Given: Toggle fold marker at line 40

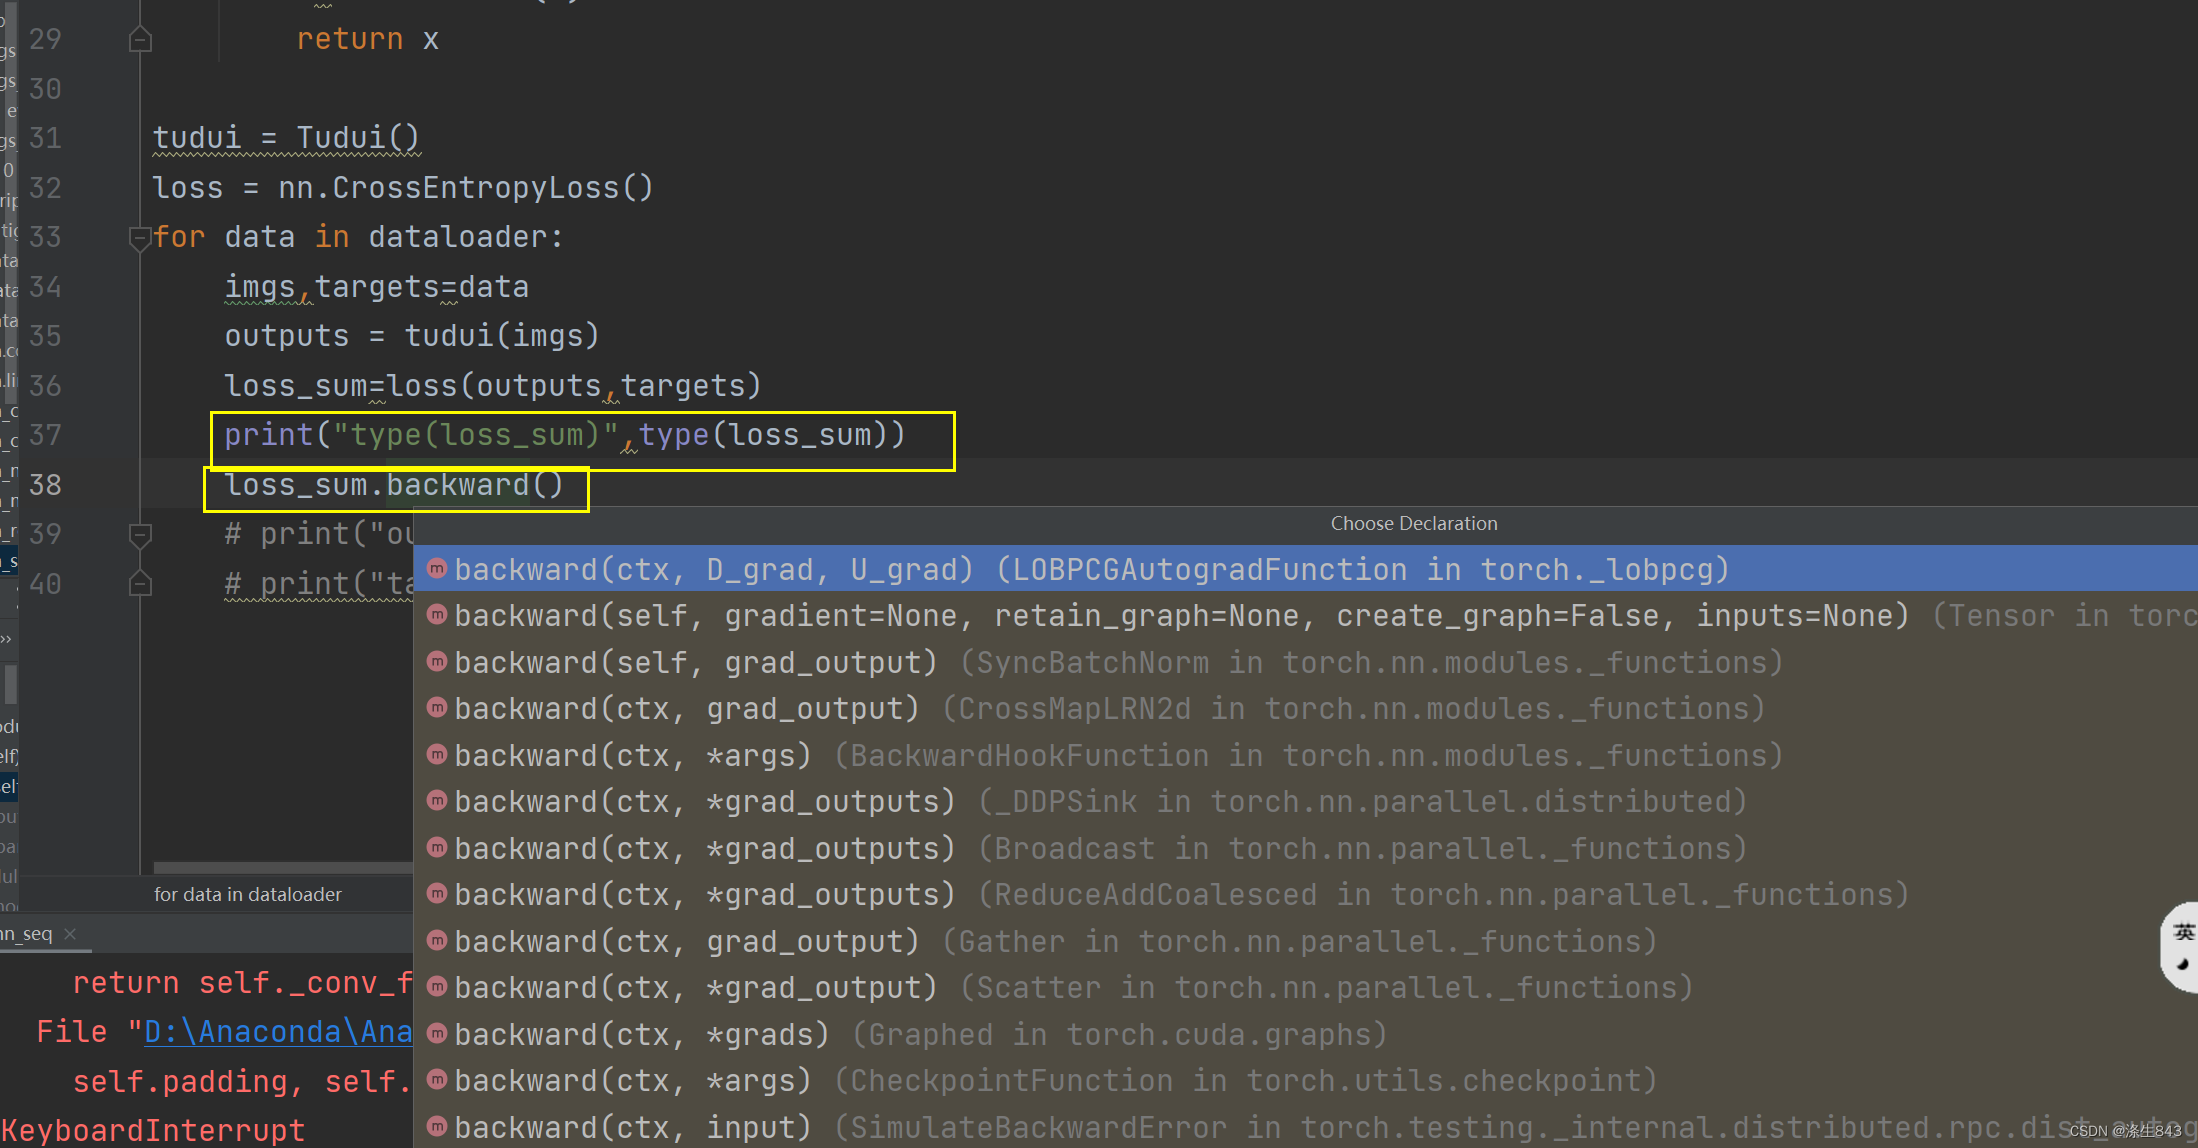Looking at the screenshot, I should point(140,584).
